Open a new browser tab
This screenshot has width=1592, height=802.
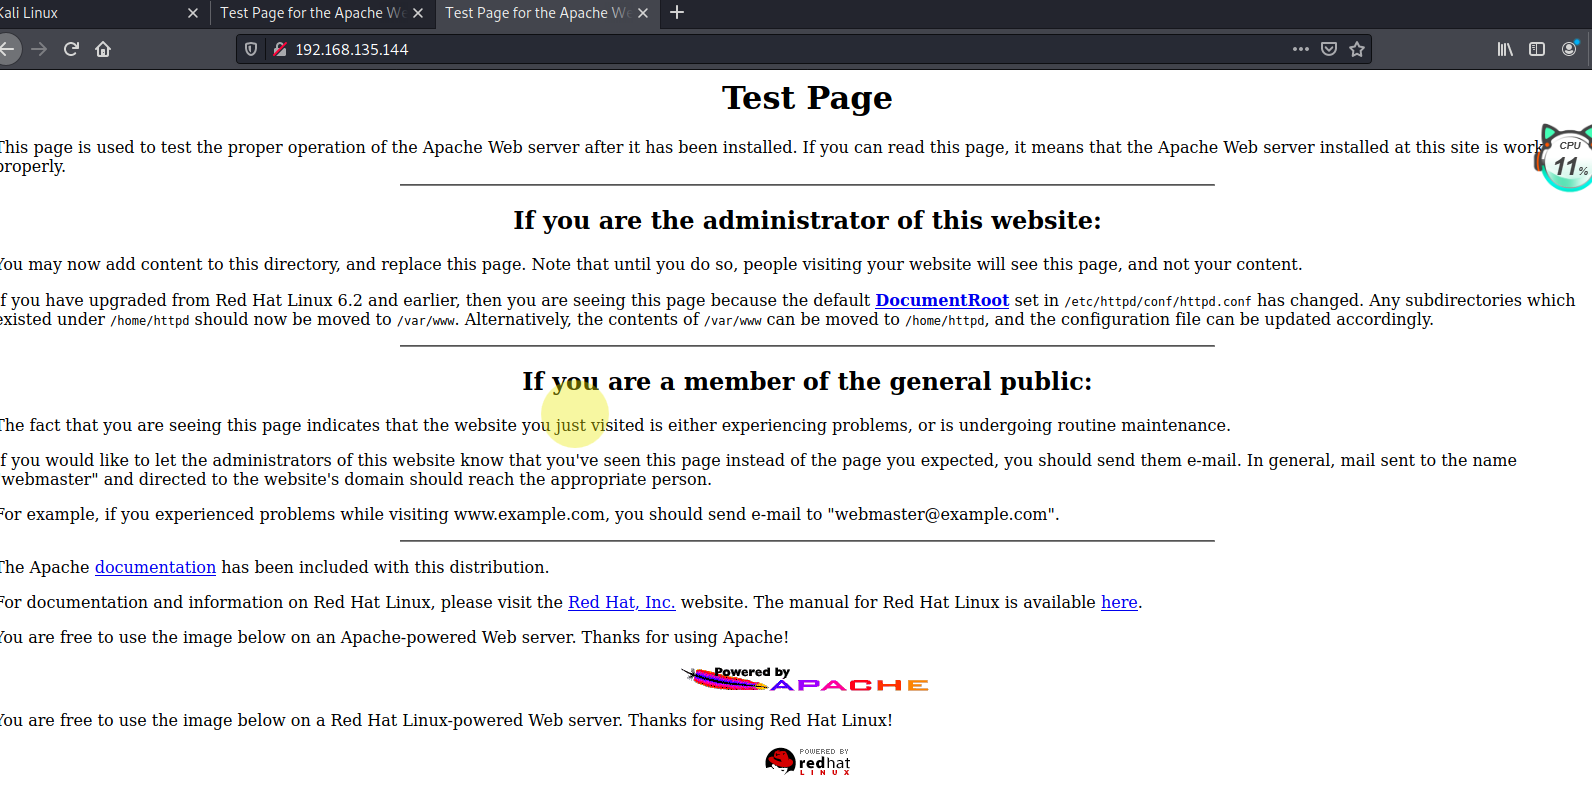coord(677,12)
